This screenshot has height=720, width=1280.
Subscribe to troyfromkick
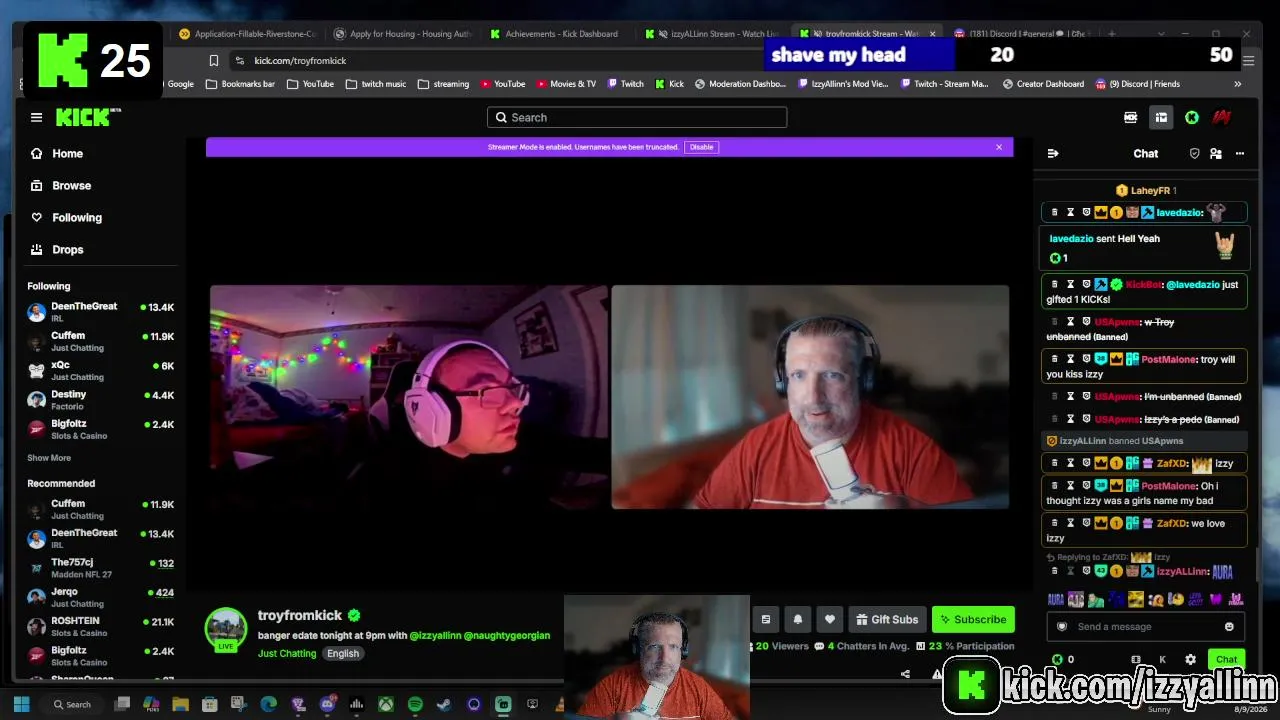[973, 620]
